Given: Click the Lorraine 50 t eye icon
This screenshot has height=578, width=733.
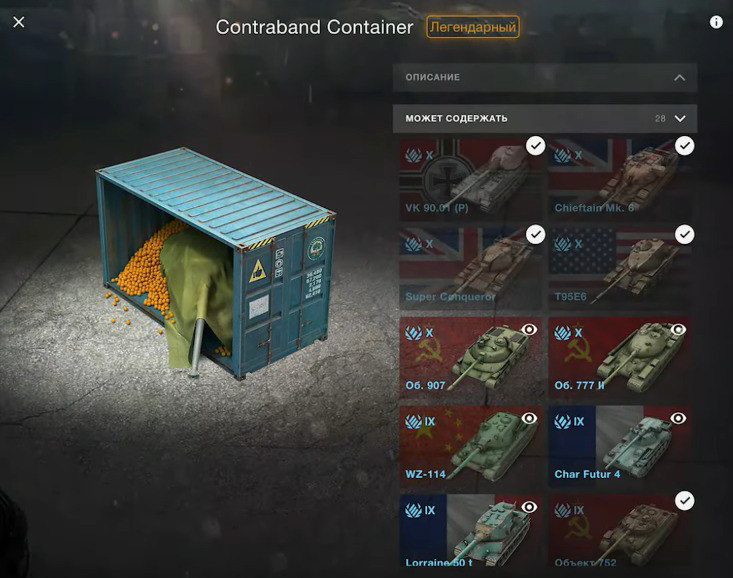Looking at the screenshot, I should 529,506.
